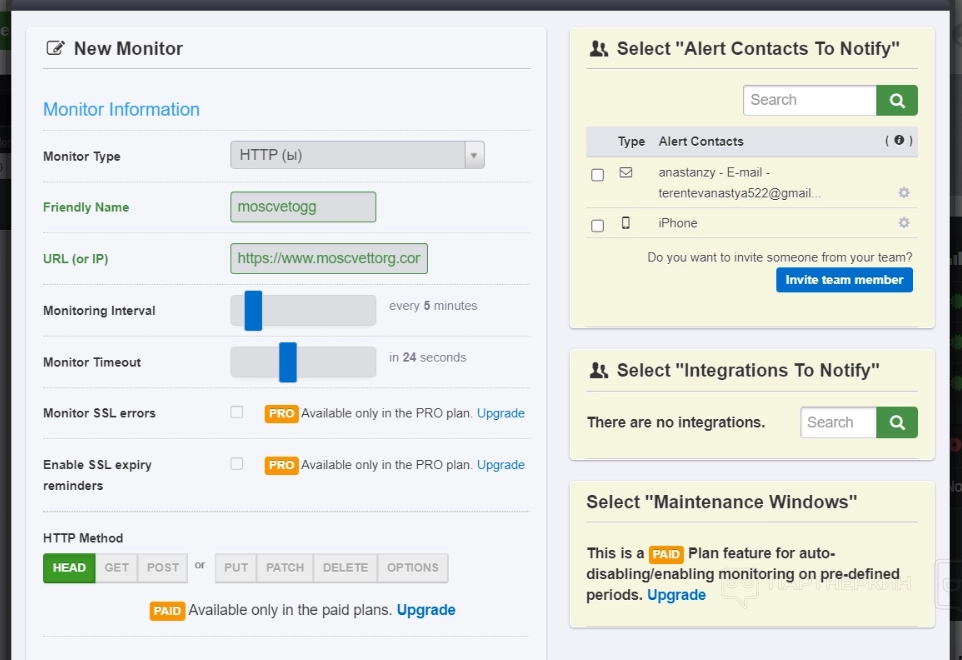The height and width of the screenshot is (660, 962).
Task: Click the envelope e-mail type icon
Action: pyautogui.click(x=626, y=172)
